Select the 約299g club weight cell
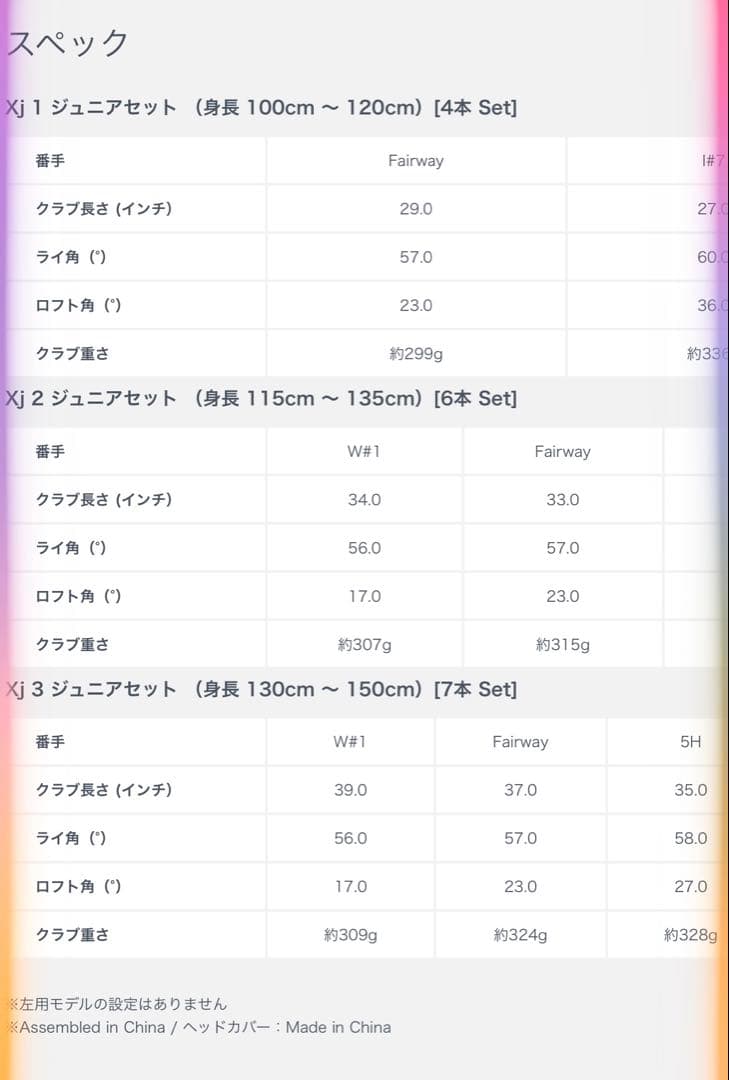This screenshot has width=729, height=1080. [x=416, y=354]
